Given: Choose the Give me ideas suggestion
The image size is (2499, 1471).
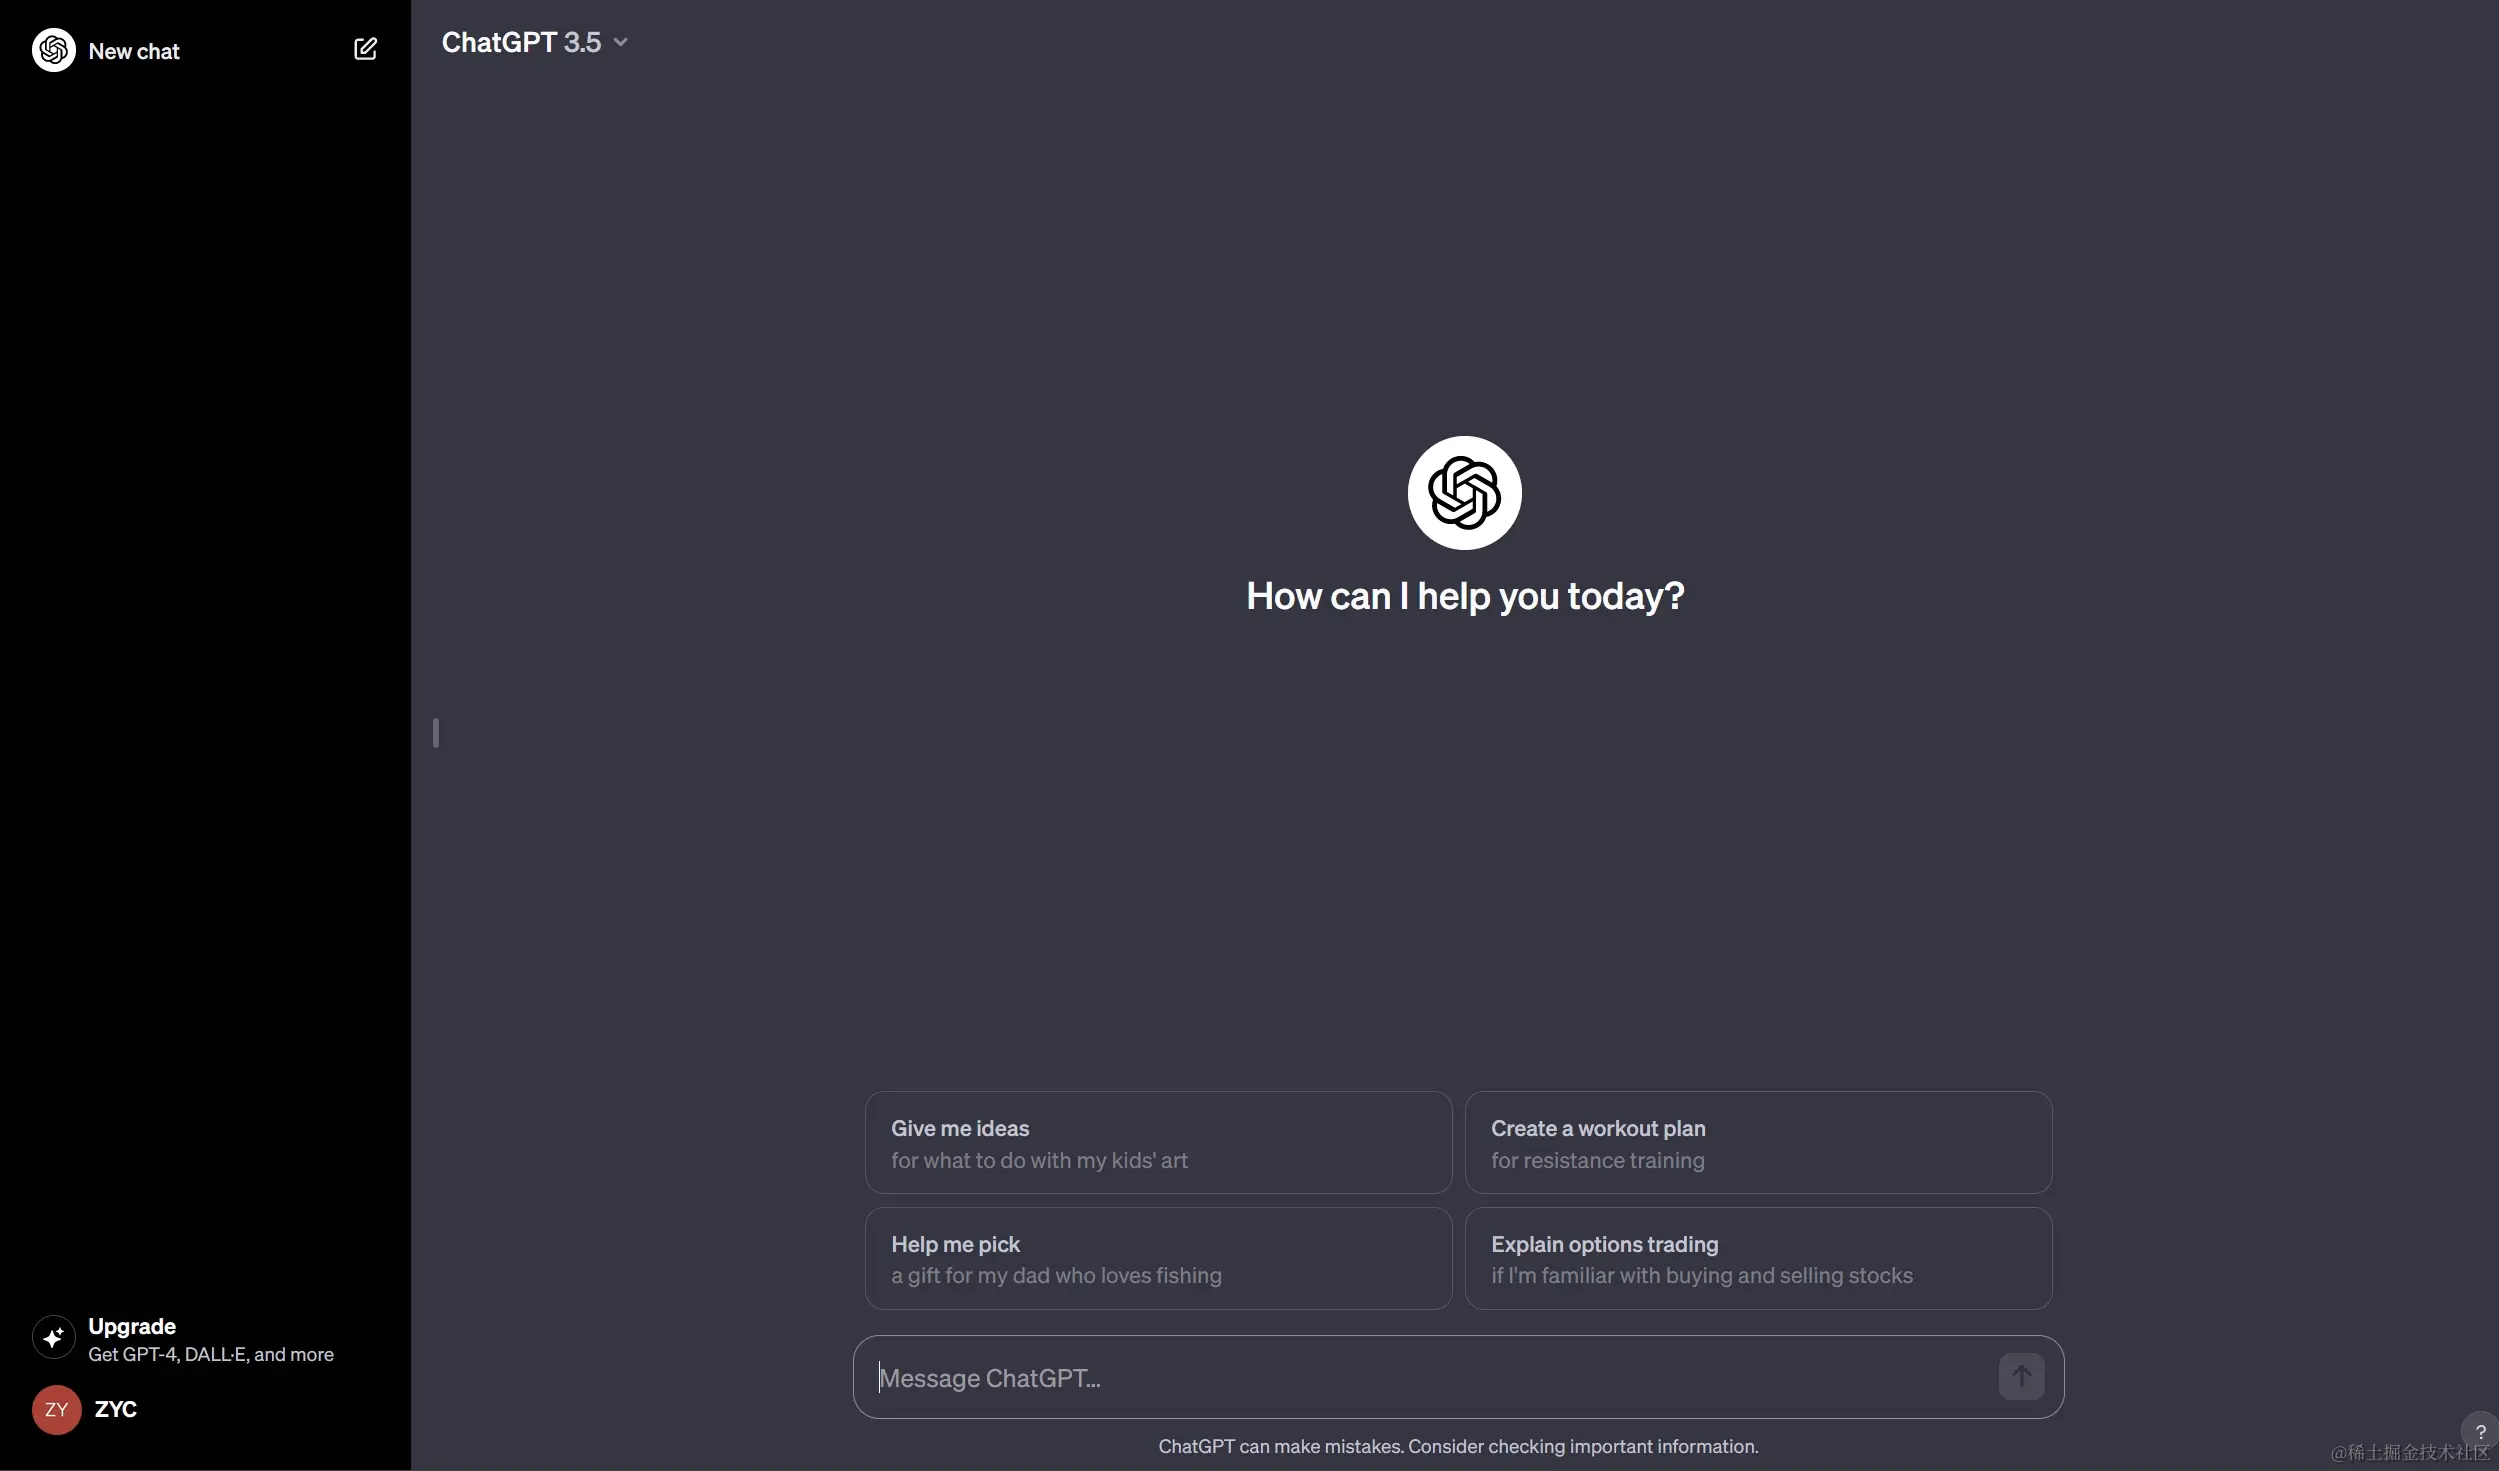Looking at the screenshot, I should click(x=1158, y=1143).
